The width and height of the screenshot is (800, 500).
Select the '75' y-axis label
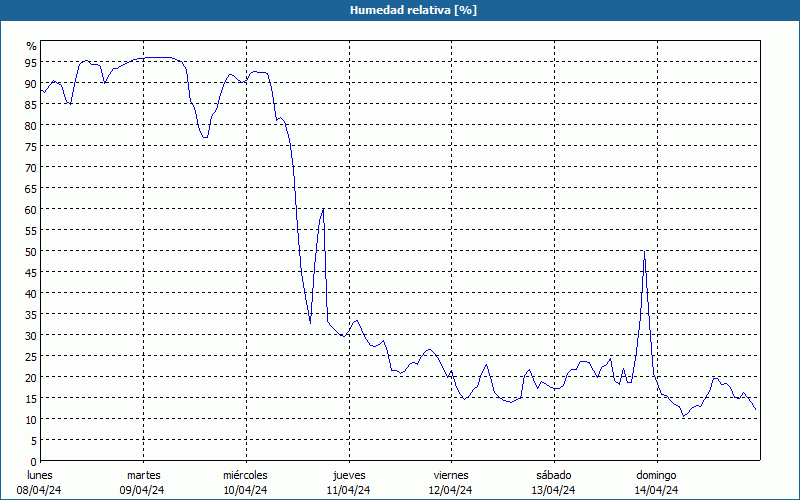[x=31, y=146]
